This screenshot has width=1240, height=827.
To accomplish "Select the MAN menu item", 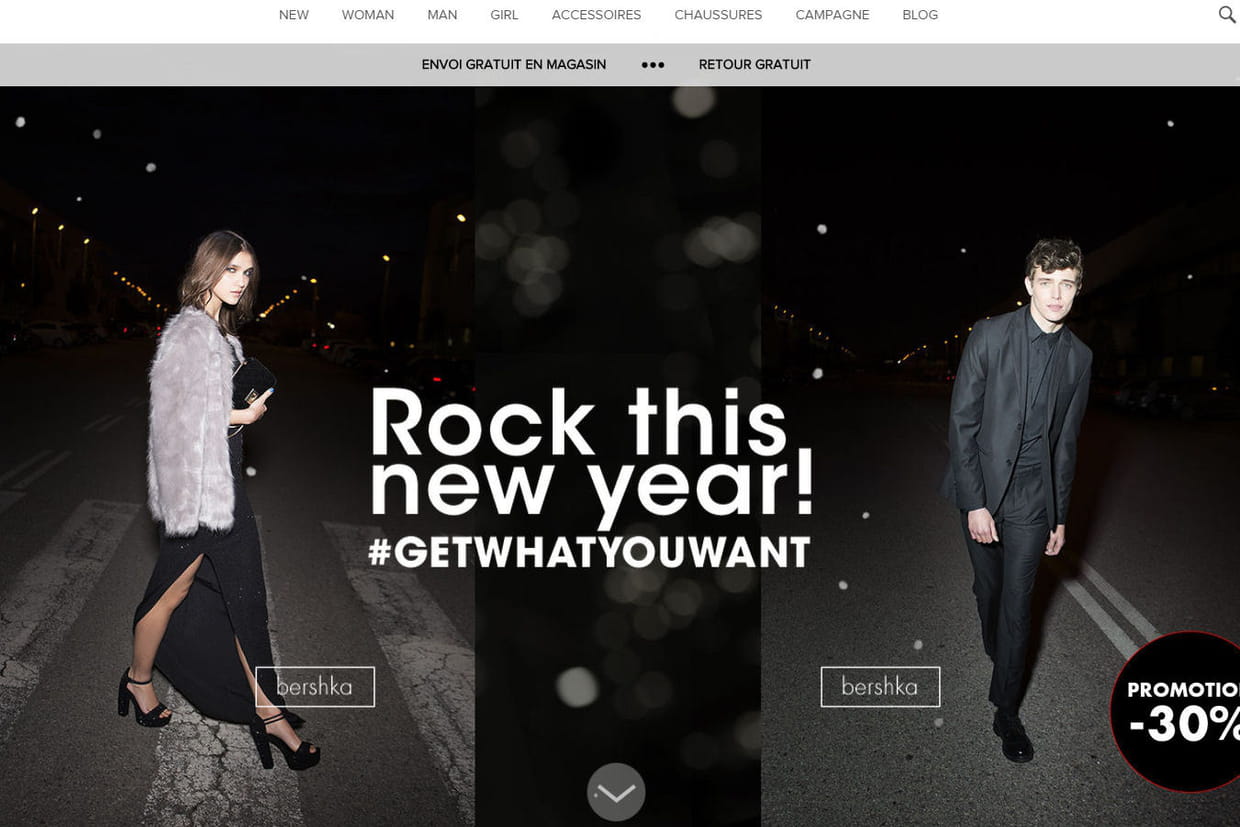I will click(442, 15).
